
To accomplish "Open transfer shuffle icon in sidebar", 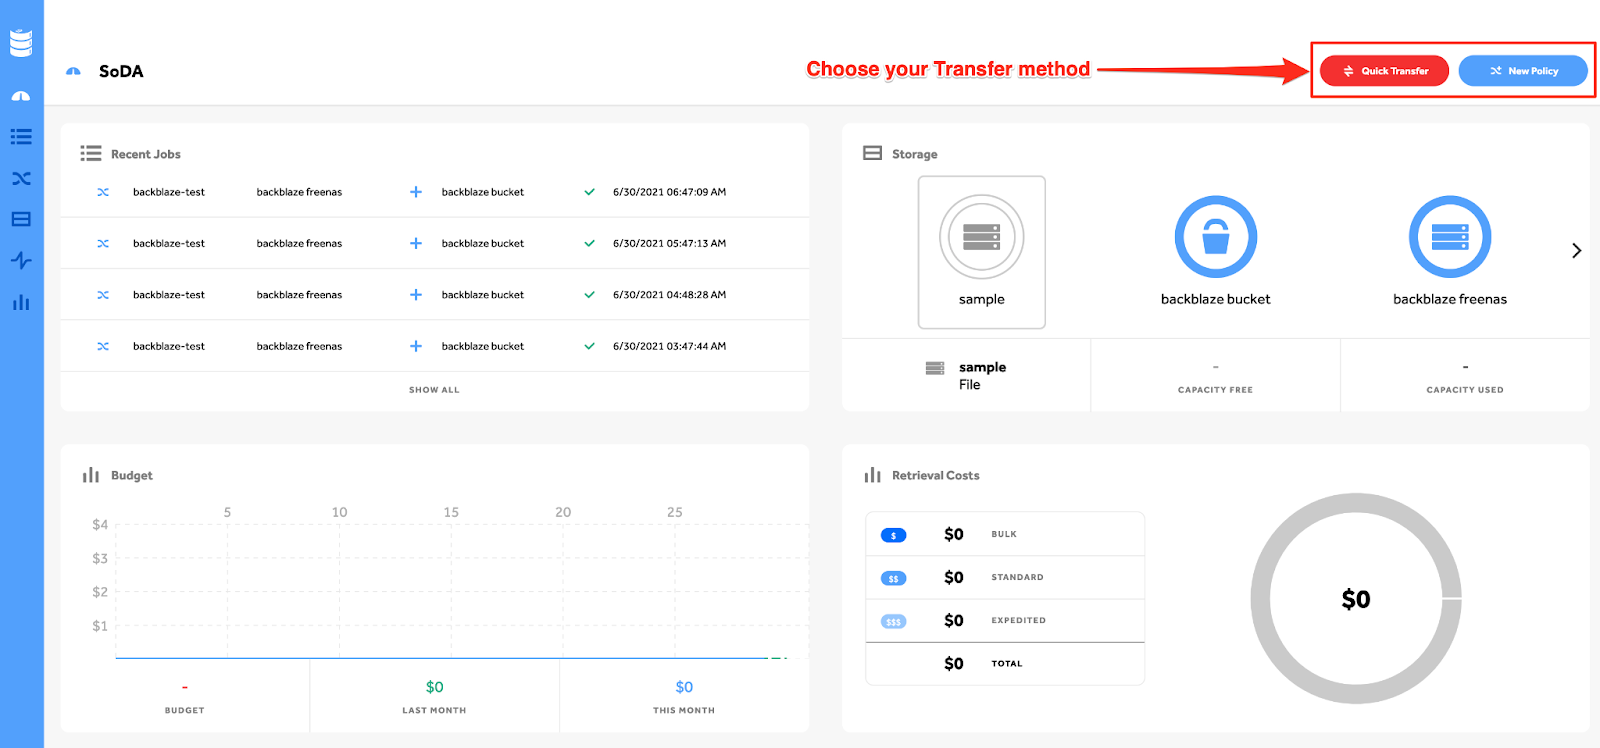I will click(21, 178).
